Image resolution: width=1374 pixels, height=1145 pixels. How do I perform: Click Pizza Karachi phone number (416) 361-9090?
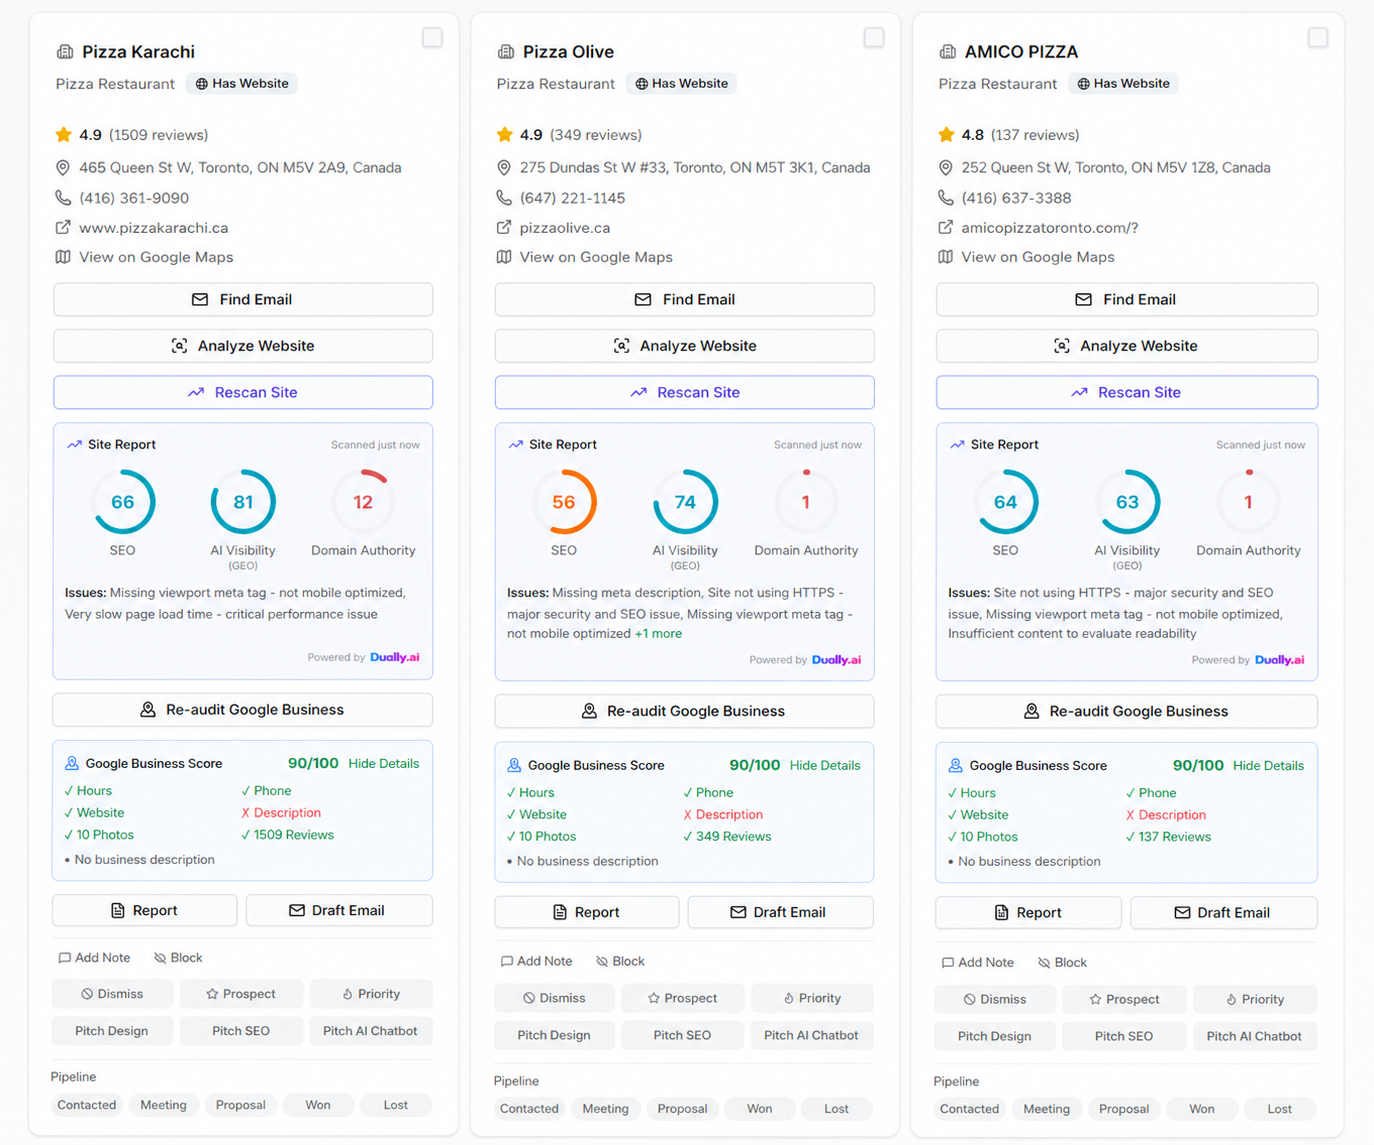[134, 198]
